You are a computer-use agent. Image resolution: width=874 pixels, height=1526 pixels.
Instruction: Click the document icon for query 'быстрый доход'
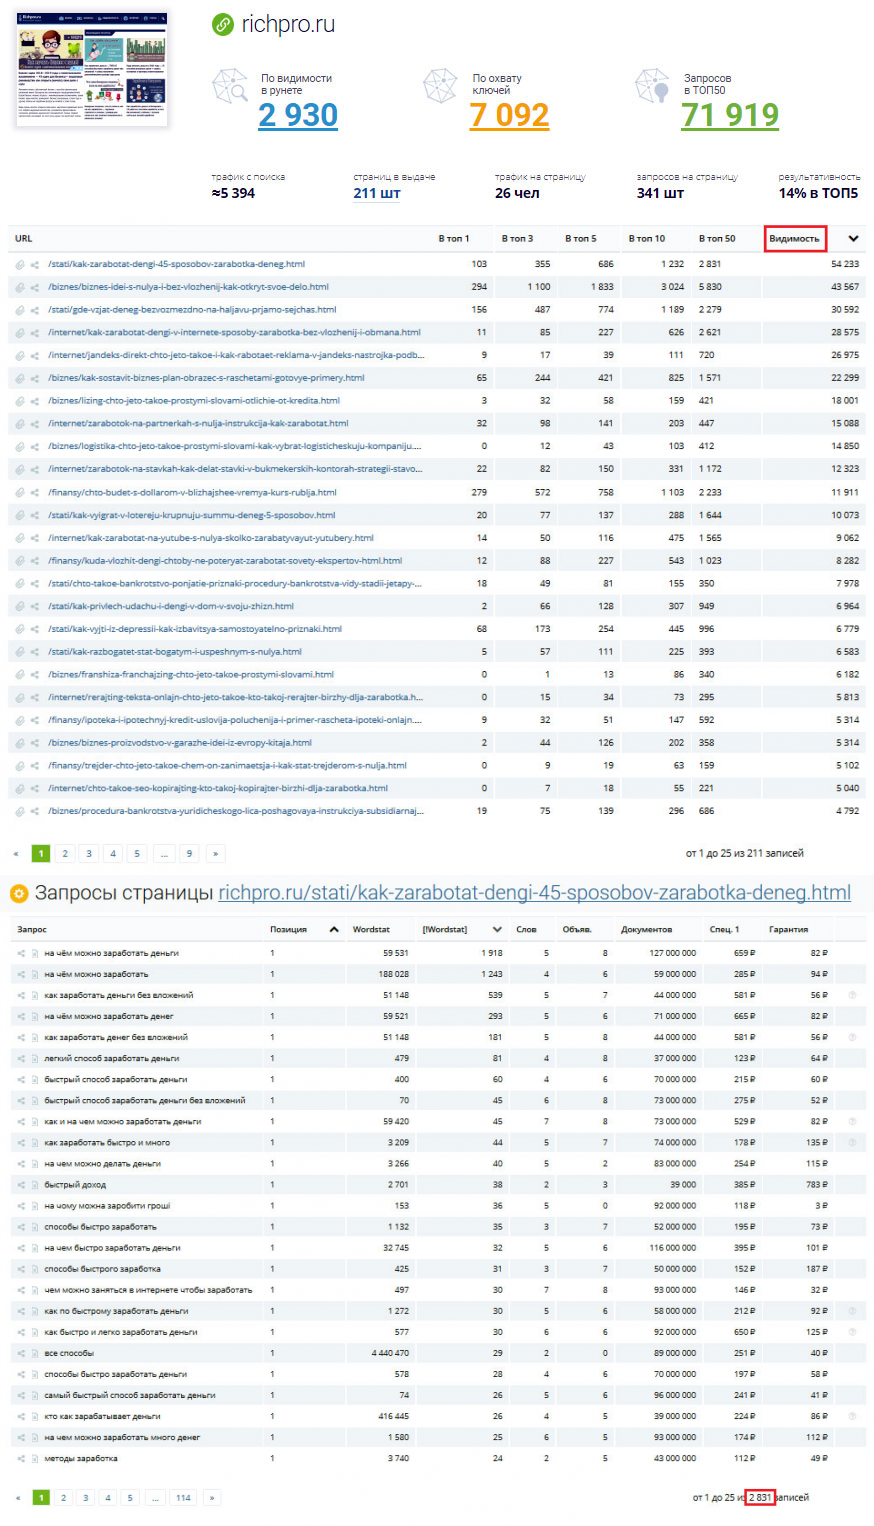tap(34, 1185)
